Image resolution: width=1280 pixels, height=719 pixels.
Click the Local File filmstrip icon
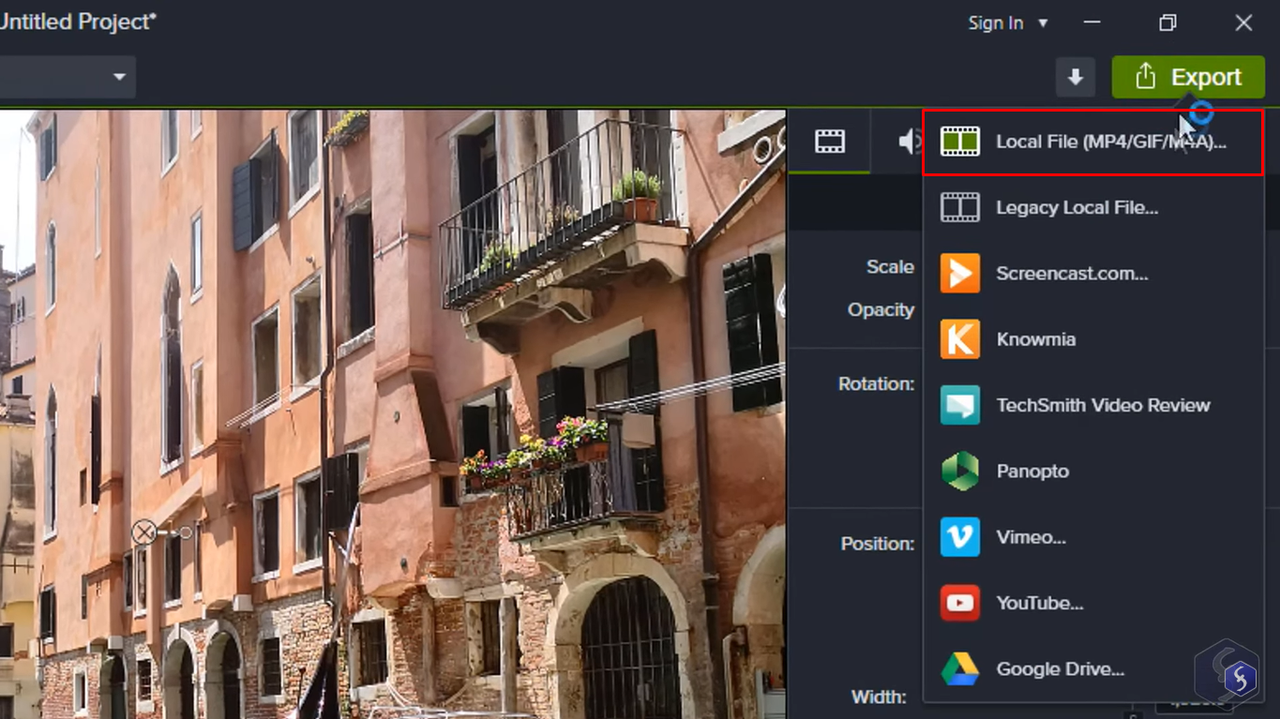click(960, 142)
